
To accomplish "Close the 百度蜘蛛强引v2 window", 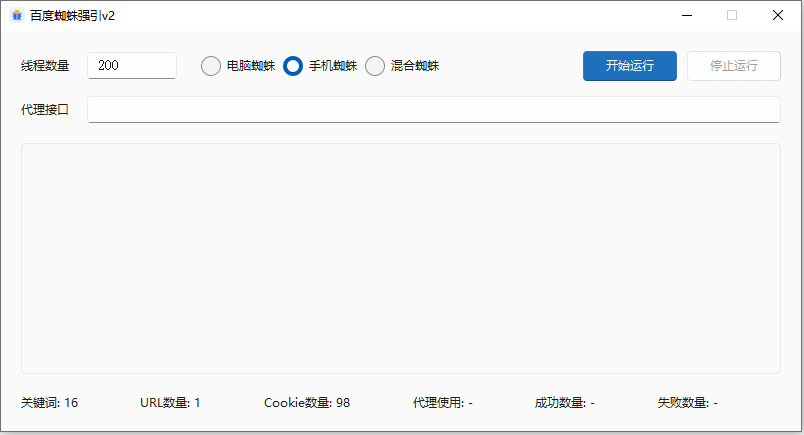I will pyautogui.click(x=778, y=15).
